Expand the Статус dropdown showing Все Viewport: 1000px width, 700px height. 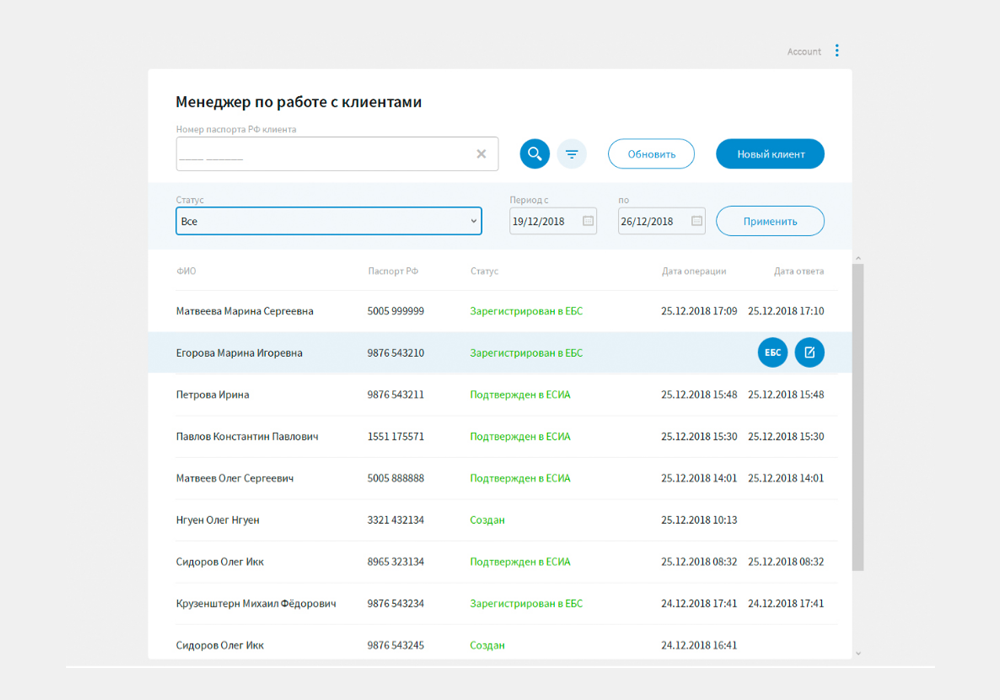tap(328, 221)
